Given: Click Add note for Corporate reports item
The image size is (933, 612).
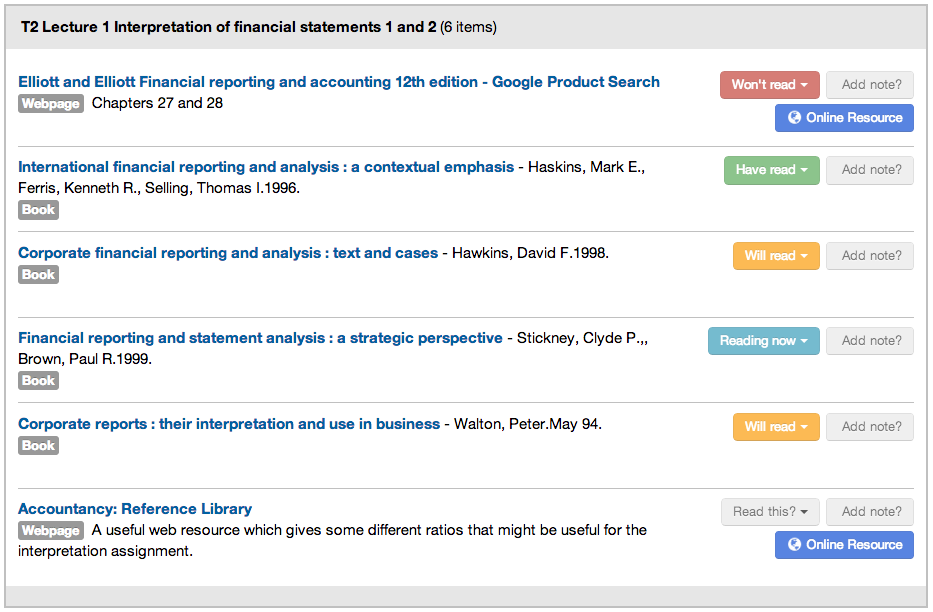Looking at the screenshot, I should pyautogui.click(x=869, y=426).
